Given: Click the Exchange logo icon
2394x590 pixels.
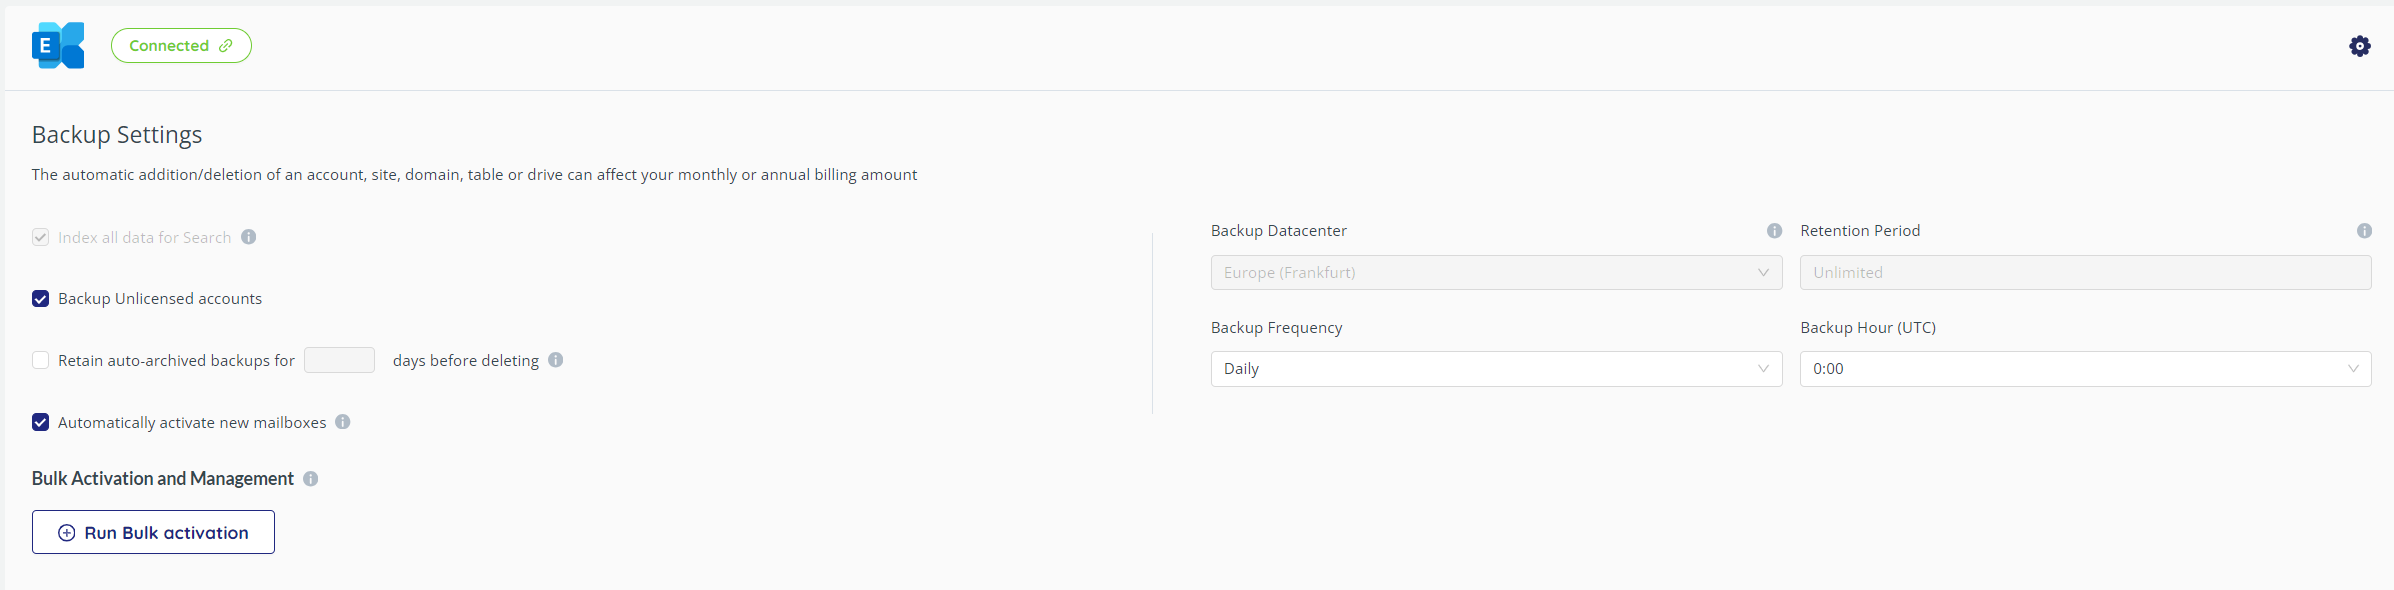Looking at the screenshot, I should pos(58,46).
